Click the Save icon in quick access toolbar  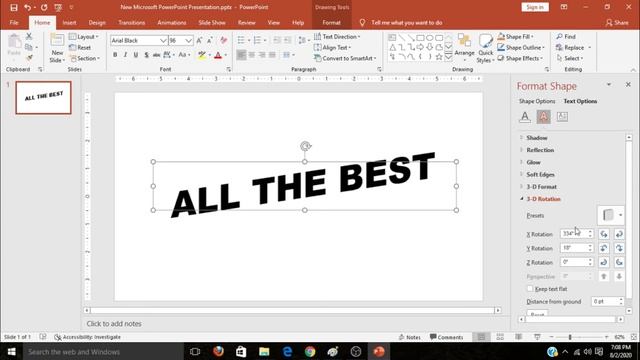(13, 7)
